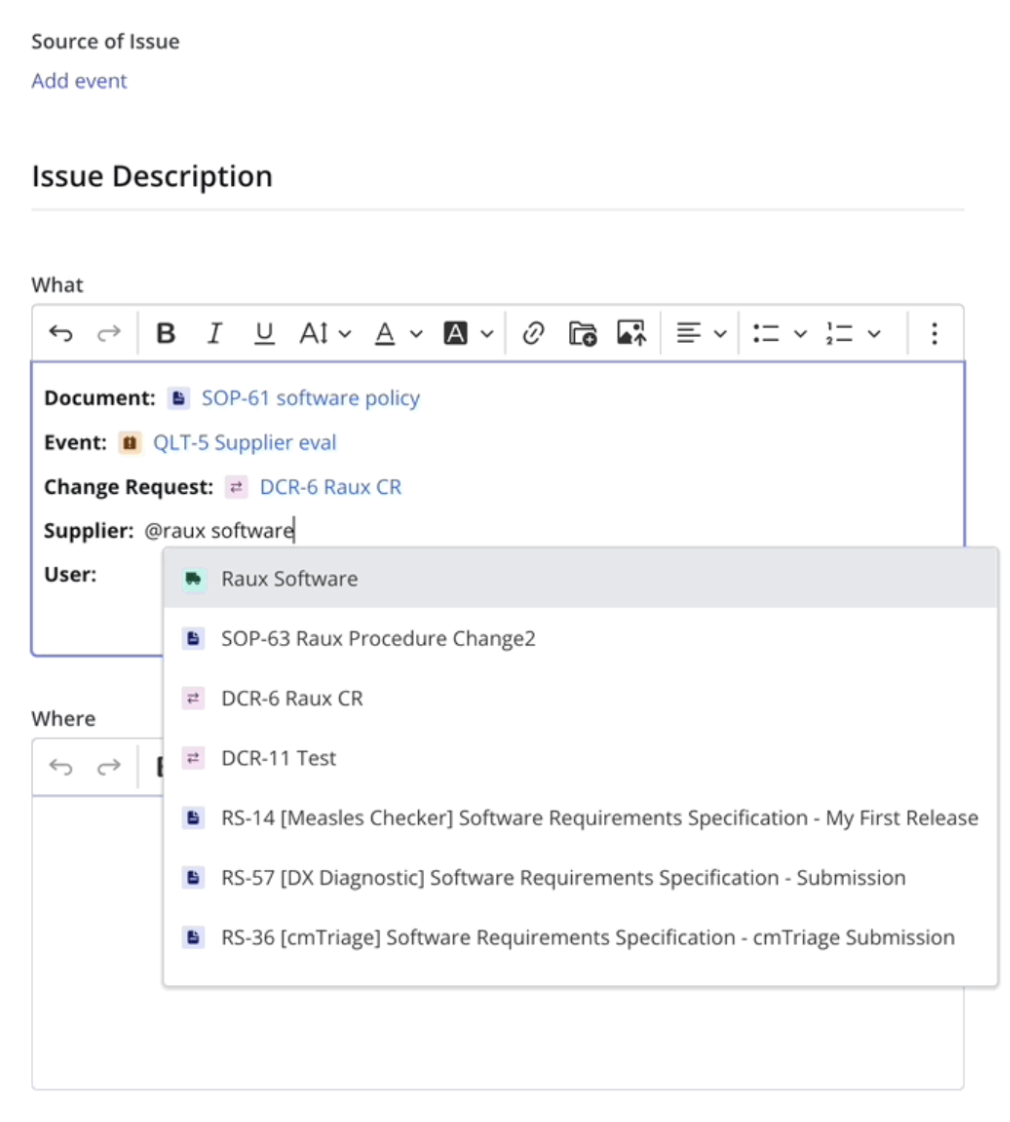
Task: Click the image upload icon
Action: (x=631, y=333)
